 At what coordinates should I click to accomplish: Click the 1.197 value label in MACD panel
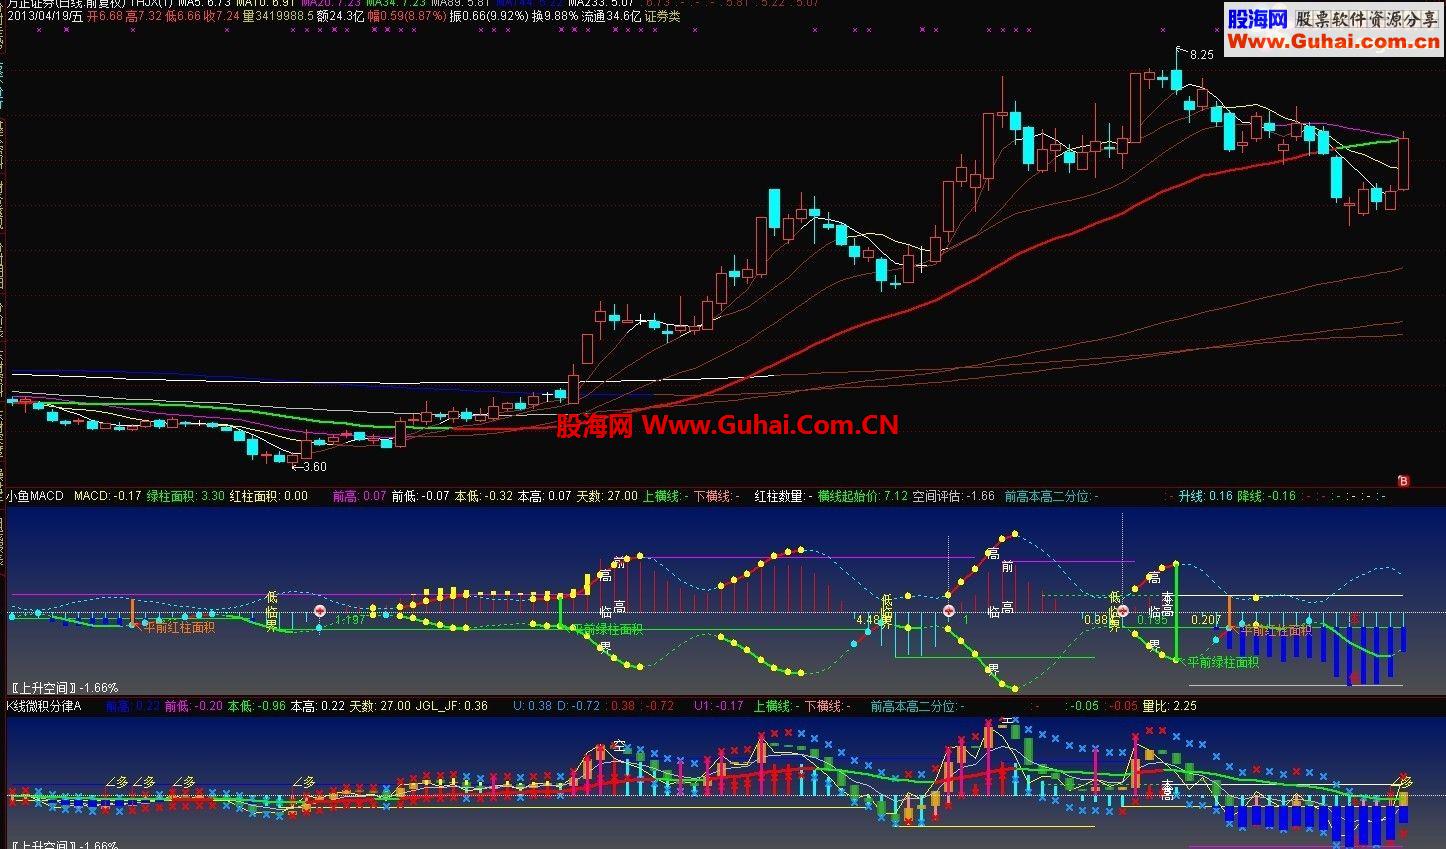(x=351, y=620)
